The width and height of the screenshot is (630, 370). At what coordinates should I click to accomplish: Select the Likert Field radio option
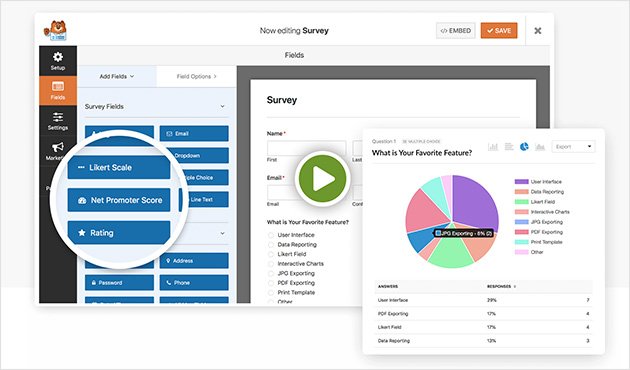tap(271, 254)
